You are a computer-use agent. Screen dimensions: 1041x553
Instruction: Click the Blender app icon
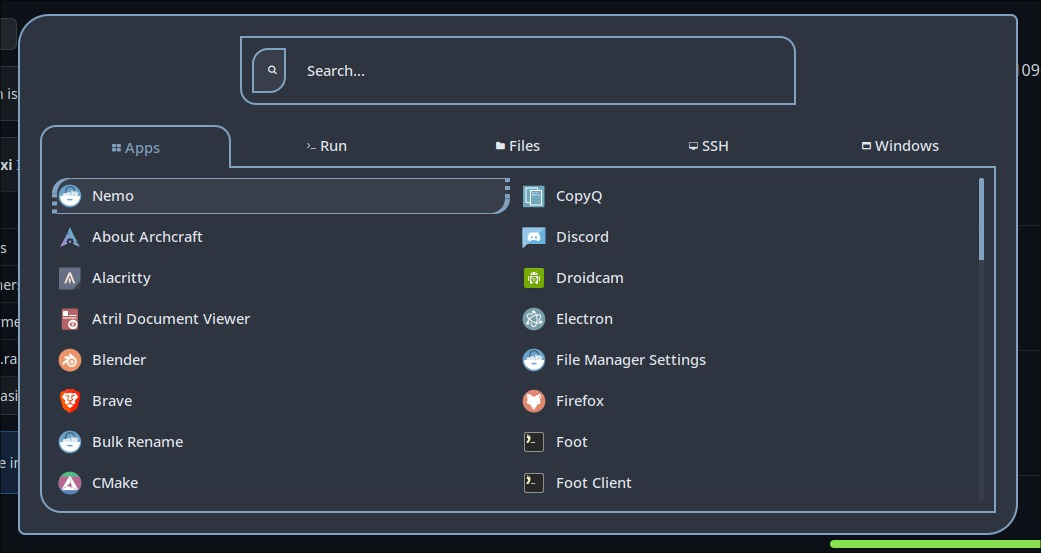coord(70,360)
